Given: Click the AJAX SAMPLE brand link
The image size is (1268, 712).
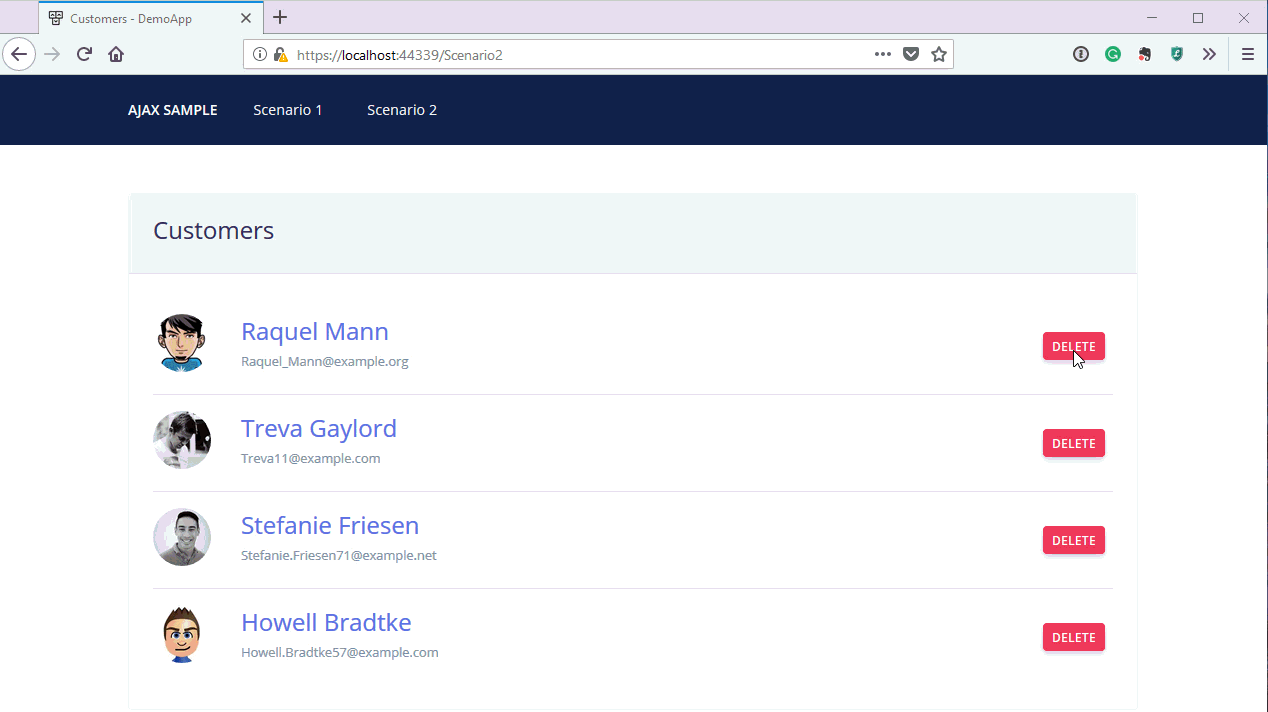Looking at the screenshot, I should click(173, 110).
